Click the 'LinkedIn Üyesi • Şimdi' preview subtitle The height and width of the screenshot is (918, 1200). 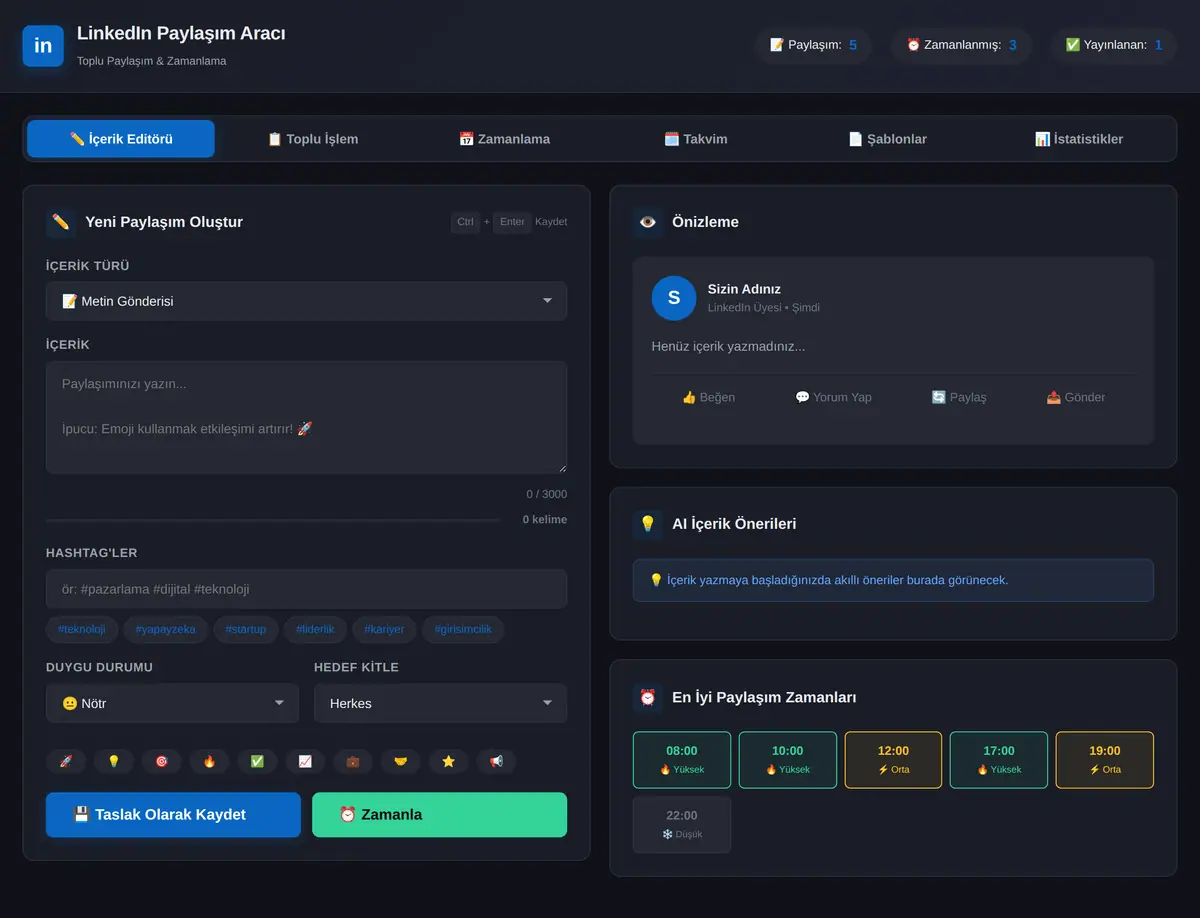pyautogui.click(x=764, y=308)
